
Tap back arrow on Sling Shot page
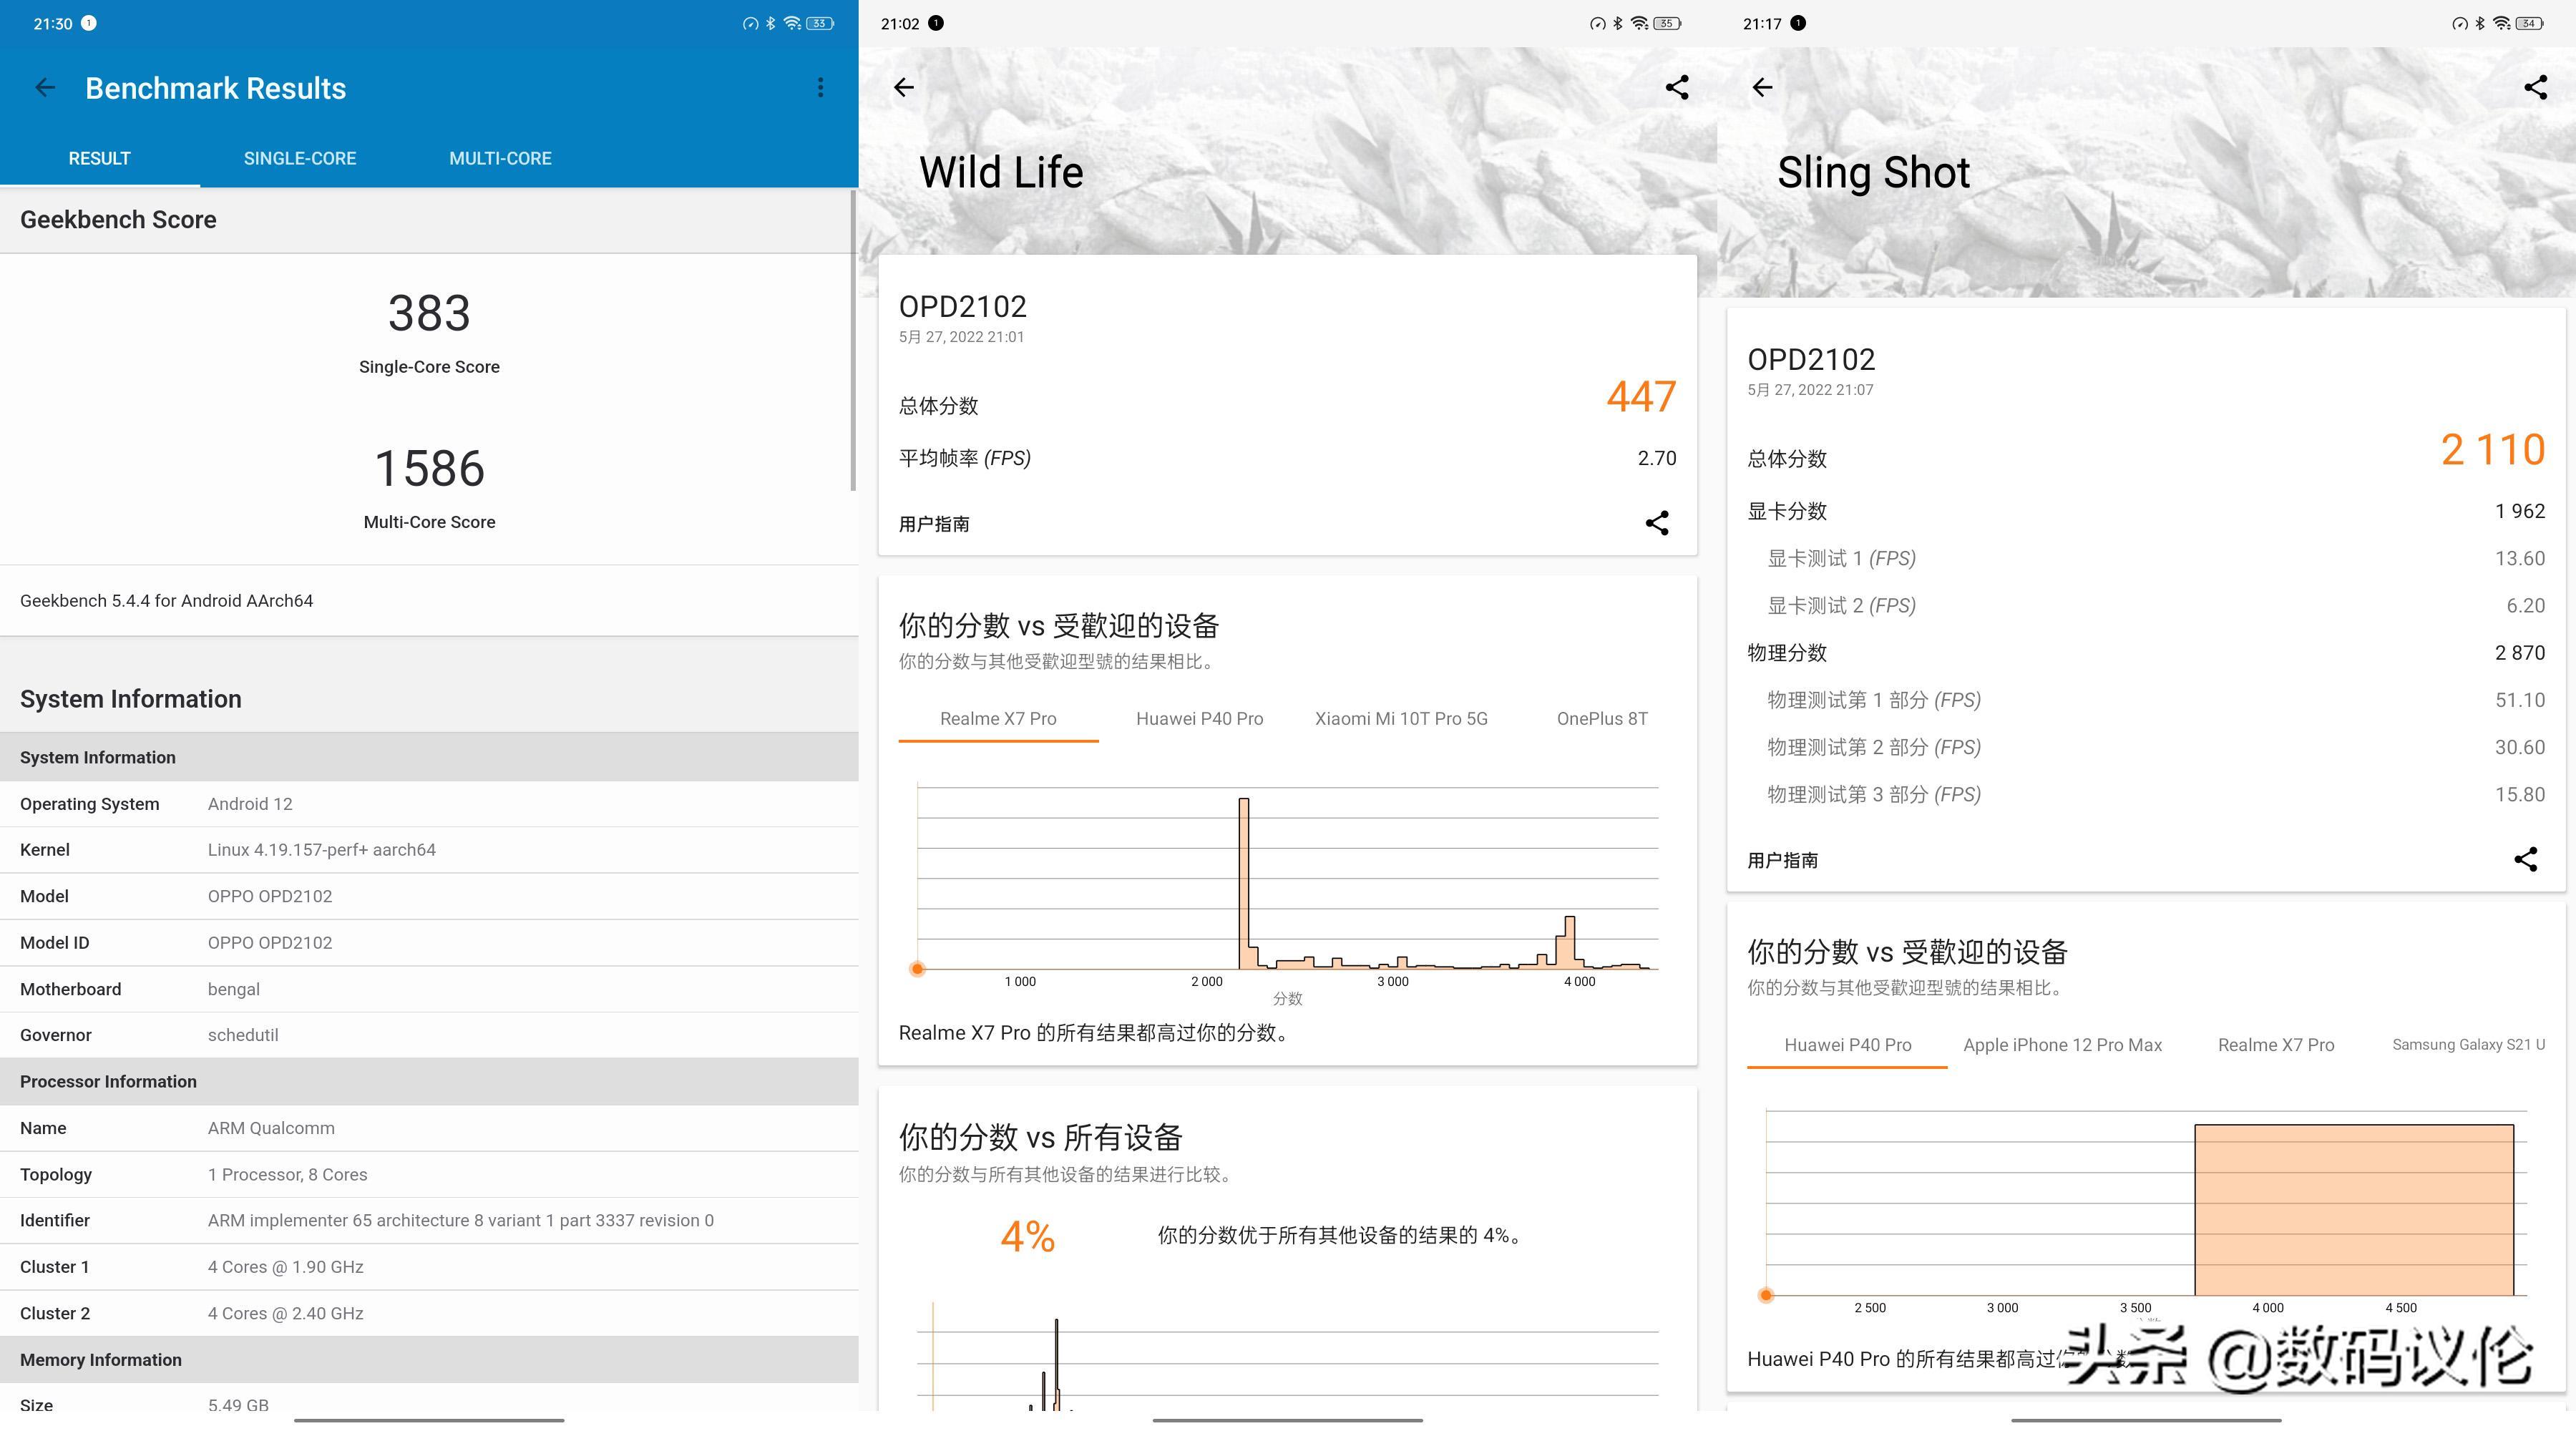(x=1762, y=88)
